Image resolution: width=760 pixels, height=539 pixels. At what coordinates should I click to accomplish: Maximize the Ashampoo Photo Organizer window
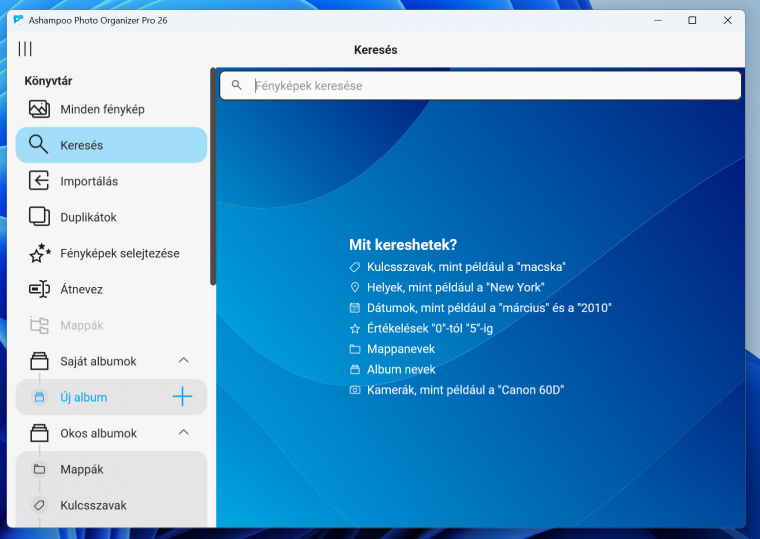coord(692,20)
